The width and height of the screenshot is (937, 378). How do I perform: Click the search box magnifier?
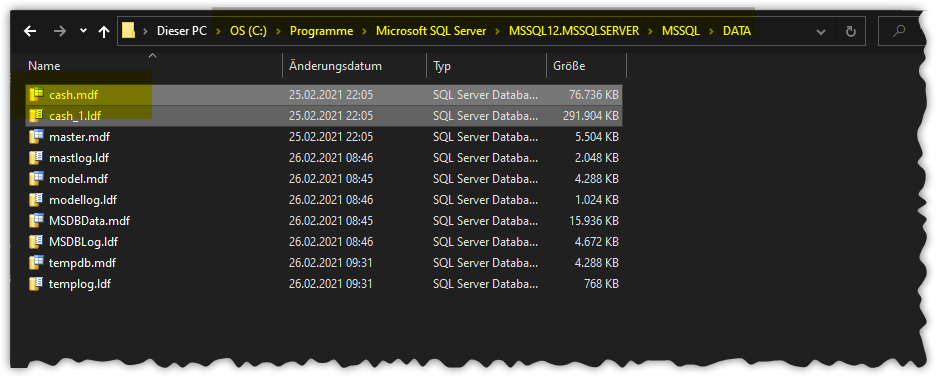(x=898, y=31)
